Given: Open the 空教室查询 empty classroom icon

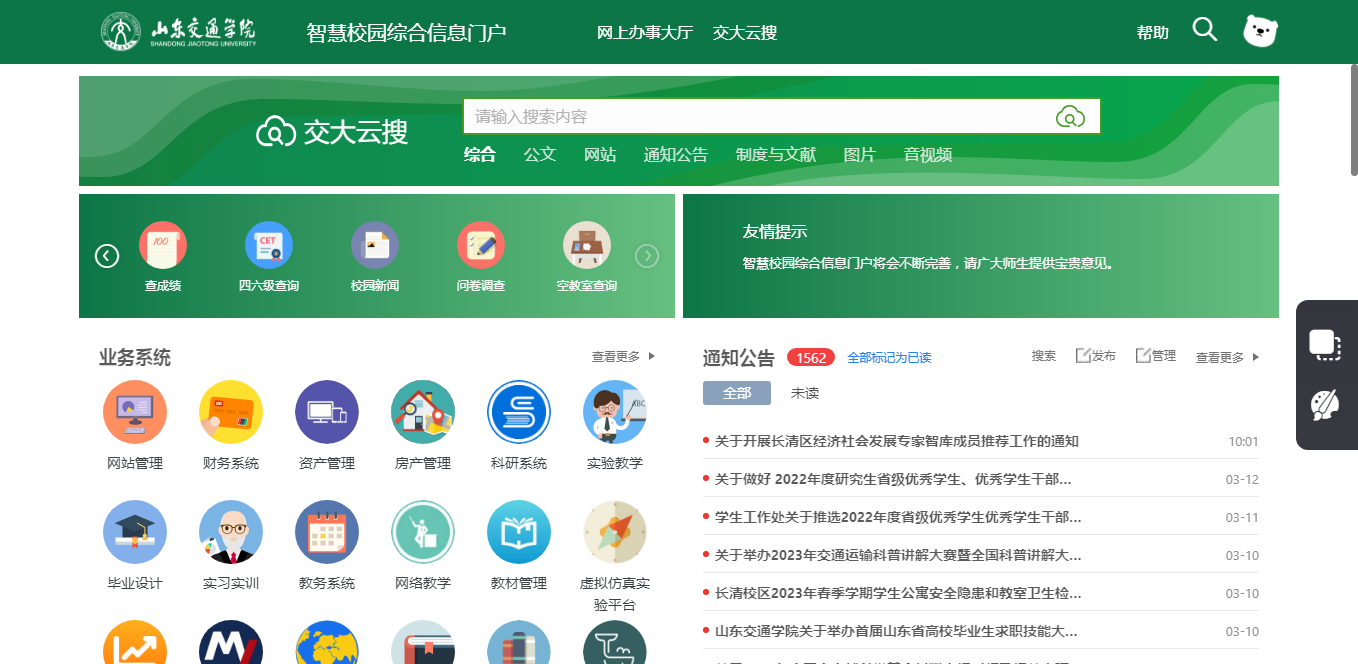Looking at the screenshot, I should point(587,246).
